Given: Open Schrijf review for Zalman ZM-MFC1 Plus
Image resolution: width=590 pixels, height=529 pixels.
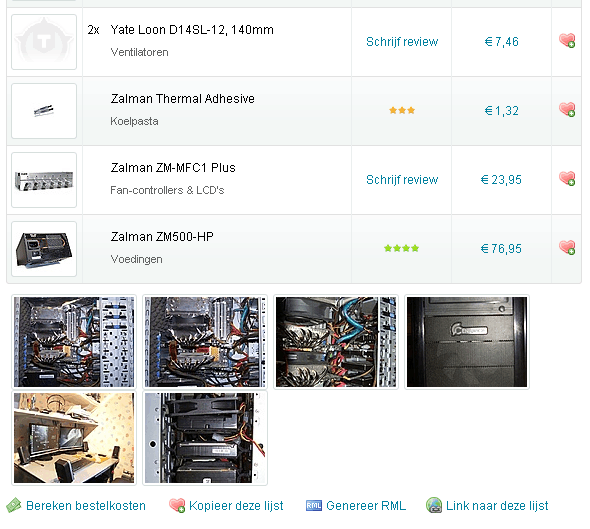Looking at the screenshot, I should click(402, 180).
